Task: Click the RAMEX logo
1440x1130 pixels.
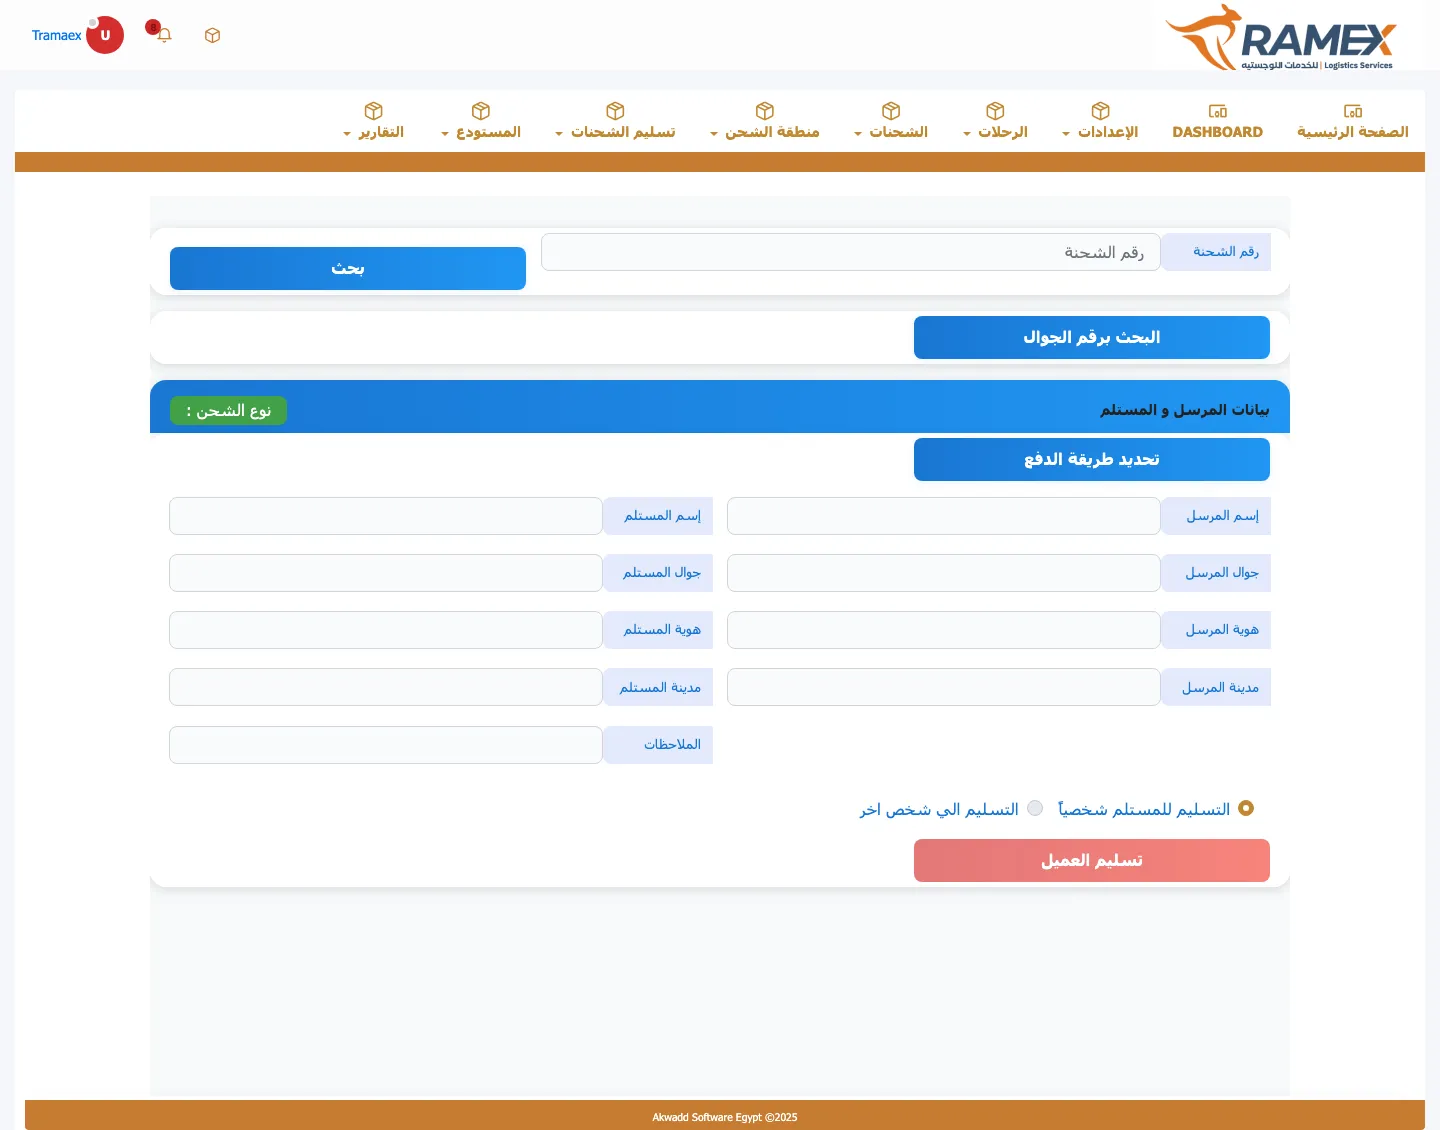Action: click(1281, 38)
